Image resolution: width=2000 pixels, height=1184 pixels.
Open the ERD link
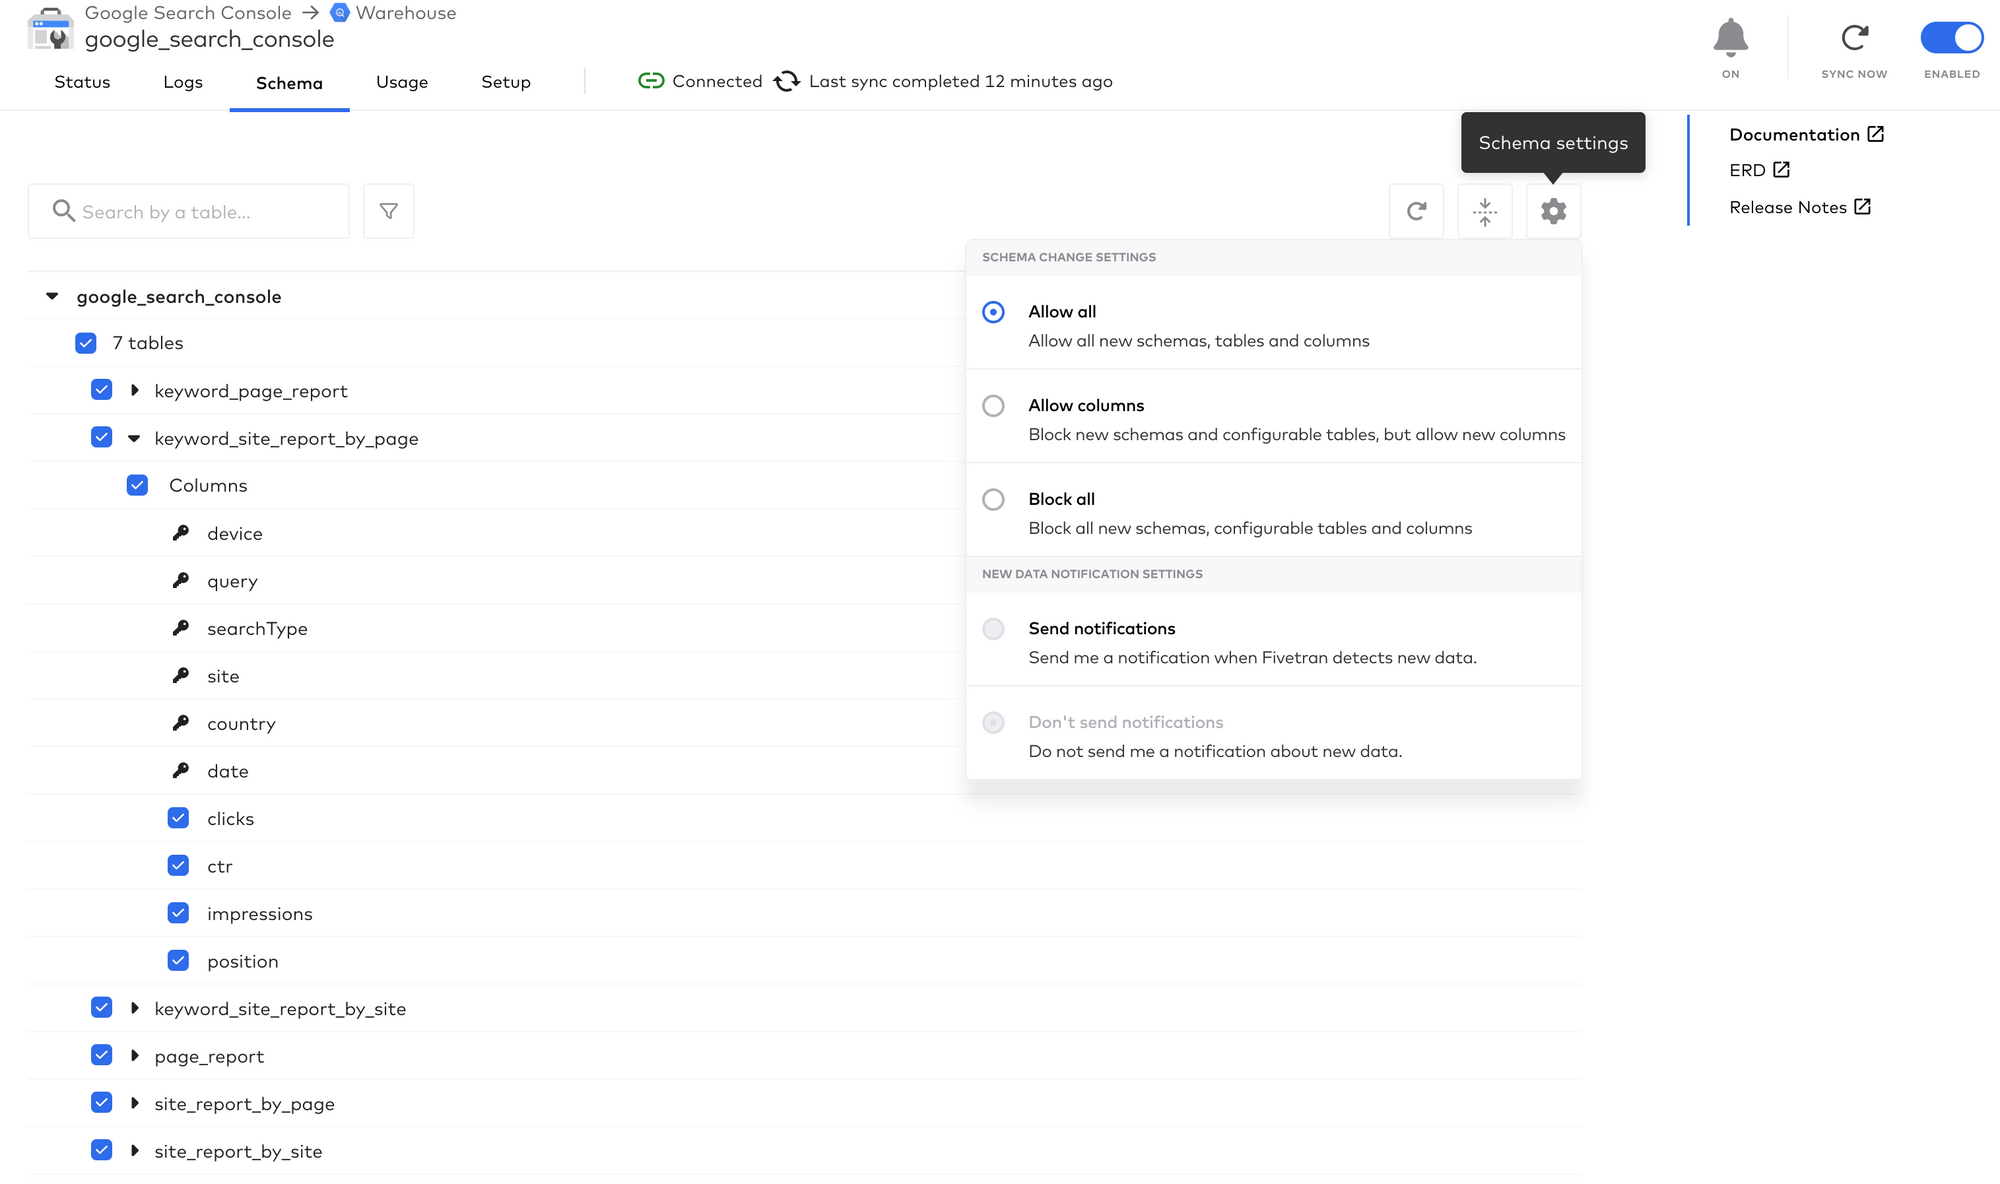click(1748, 170)
